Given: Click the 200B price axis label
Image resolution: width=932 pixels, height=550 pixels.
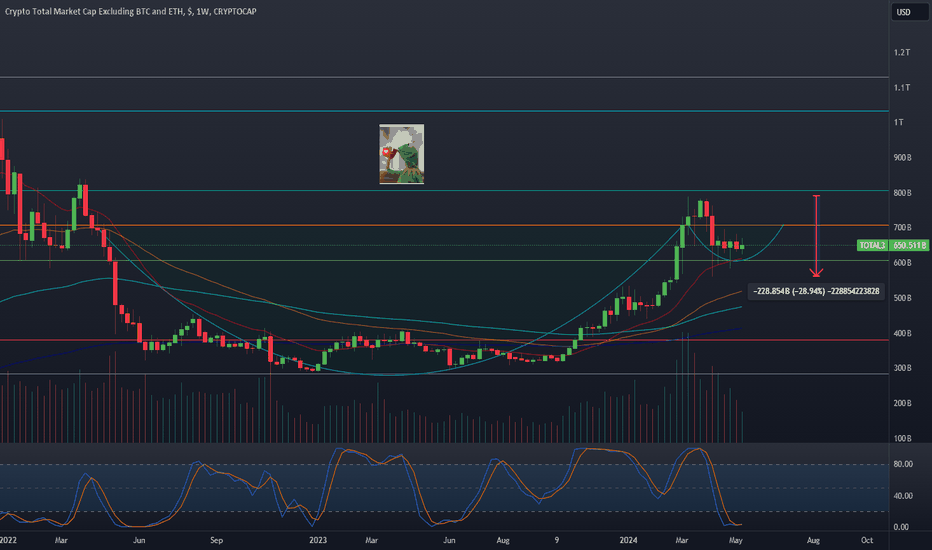Looking at the screenshot, I should click(x=902, y=403).
